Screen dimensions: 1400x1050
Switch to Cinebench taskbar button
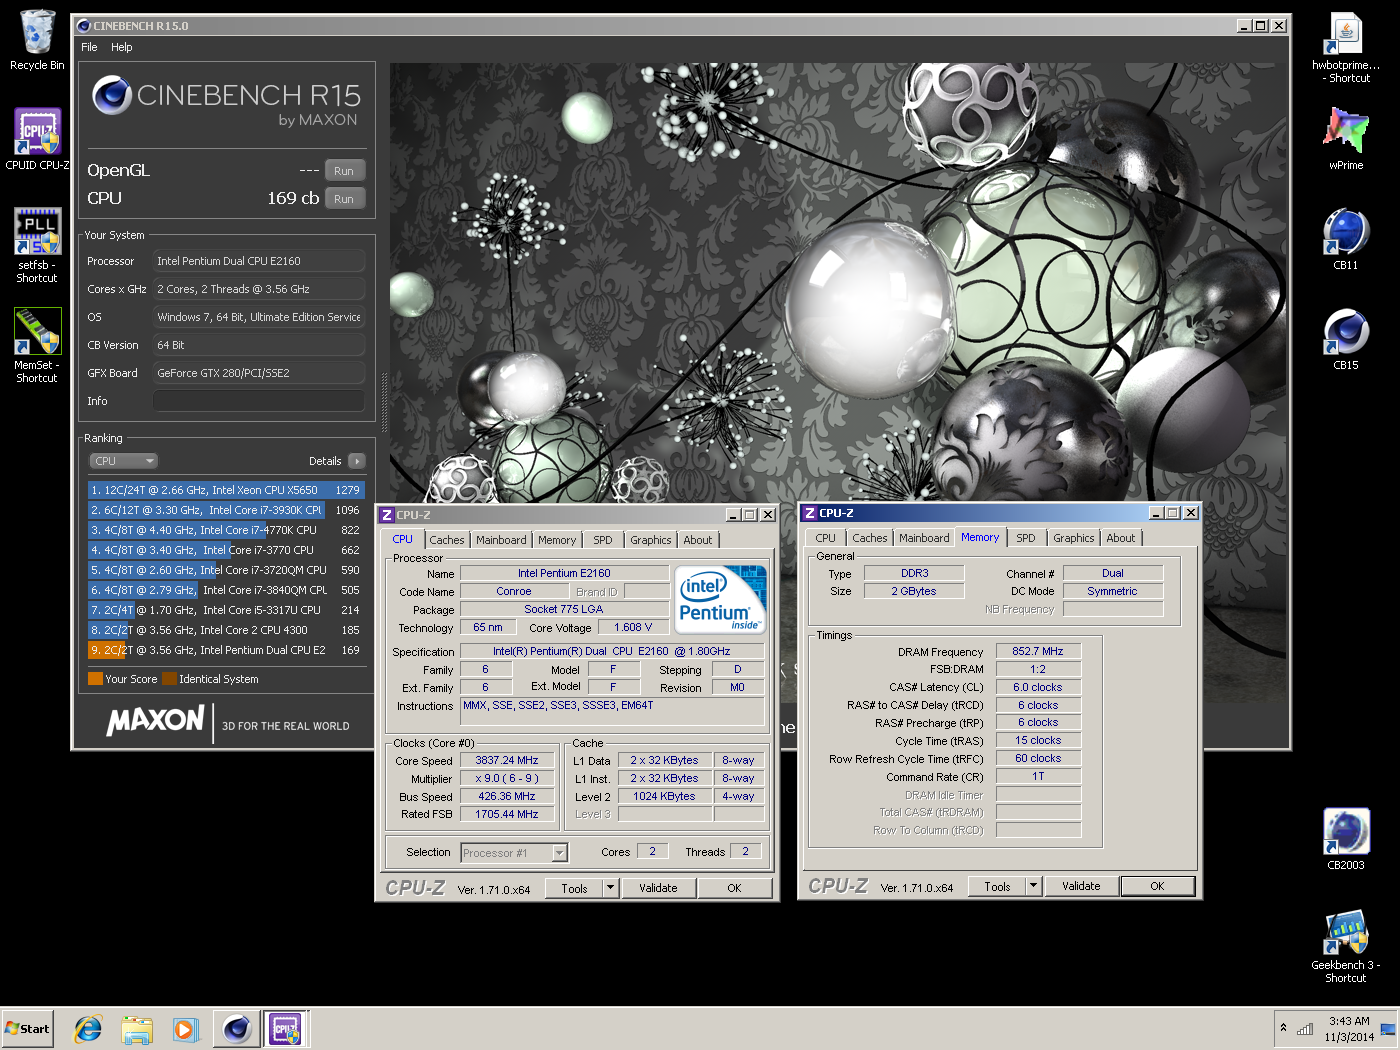pyautogui.click(x=237, y=1029)
